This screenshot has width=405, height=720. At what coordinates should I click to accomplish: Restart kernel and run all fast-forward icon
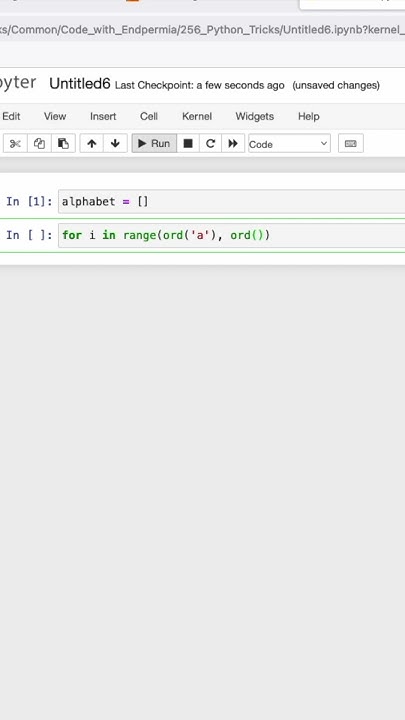[233, 144]
